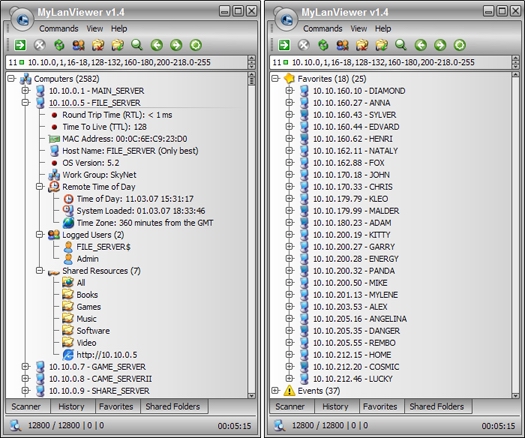Click the Admin user icon
525x438 pixels.
click(x=68, y=259)
